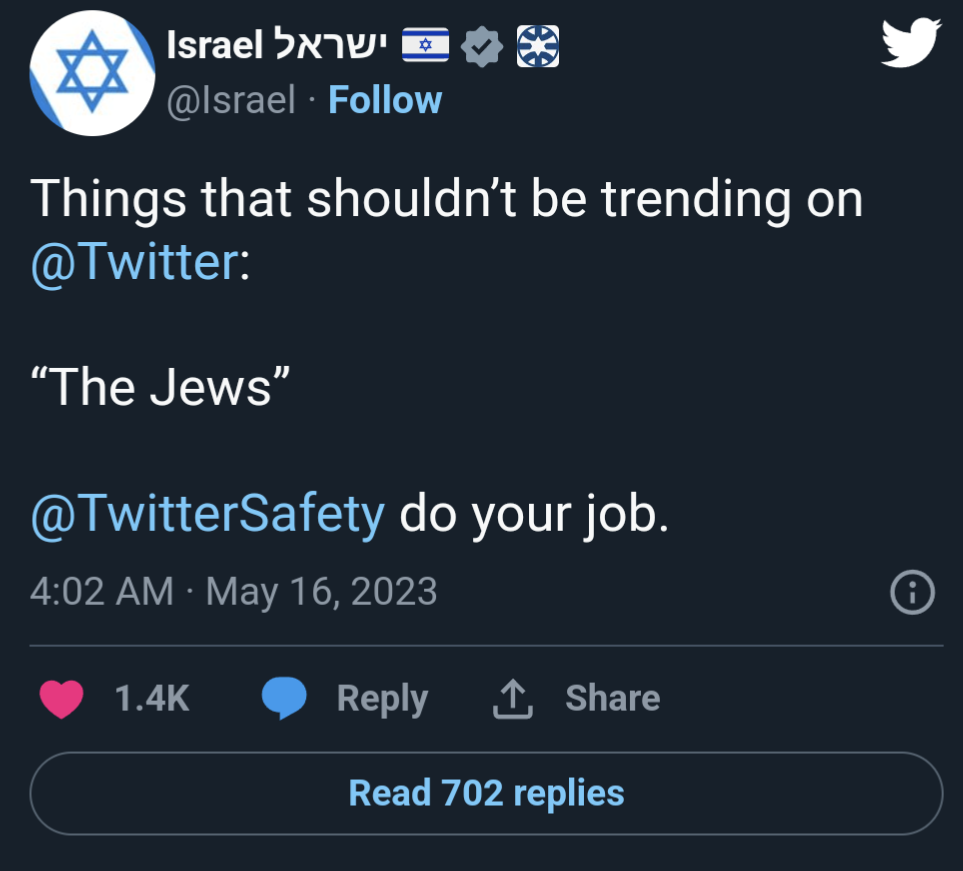This screenshot has height=871, width=963.
Task: Click Read 702 replies button
Action: coord(486,793)
